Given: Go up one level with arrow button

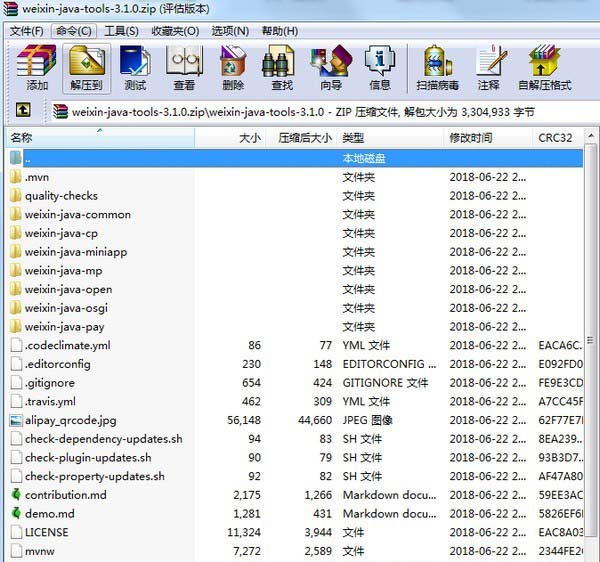Looking at the screenshot, I should [23, 110].
